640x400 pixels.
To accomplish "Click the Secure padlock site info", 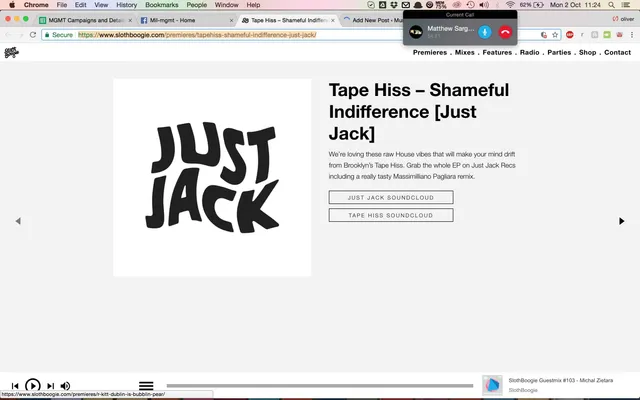I will pyautogui.click(x=59, y=35).
